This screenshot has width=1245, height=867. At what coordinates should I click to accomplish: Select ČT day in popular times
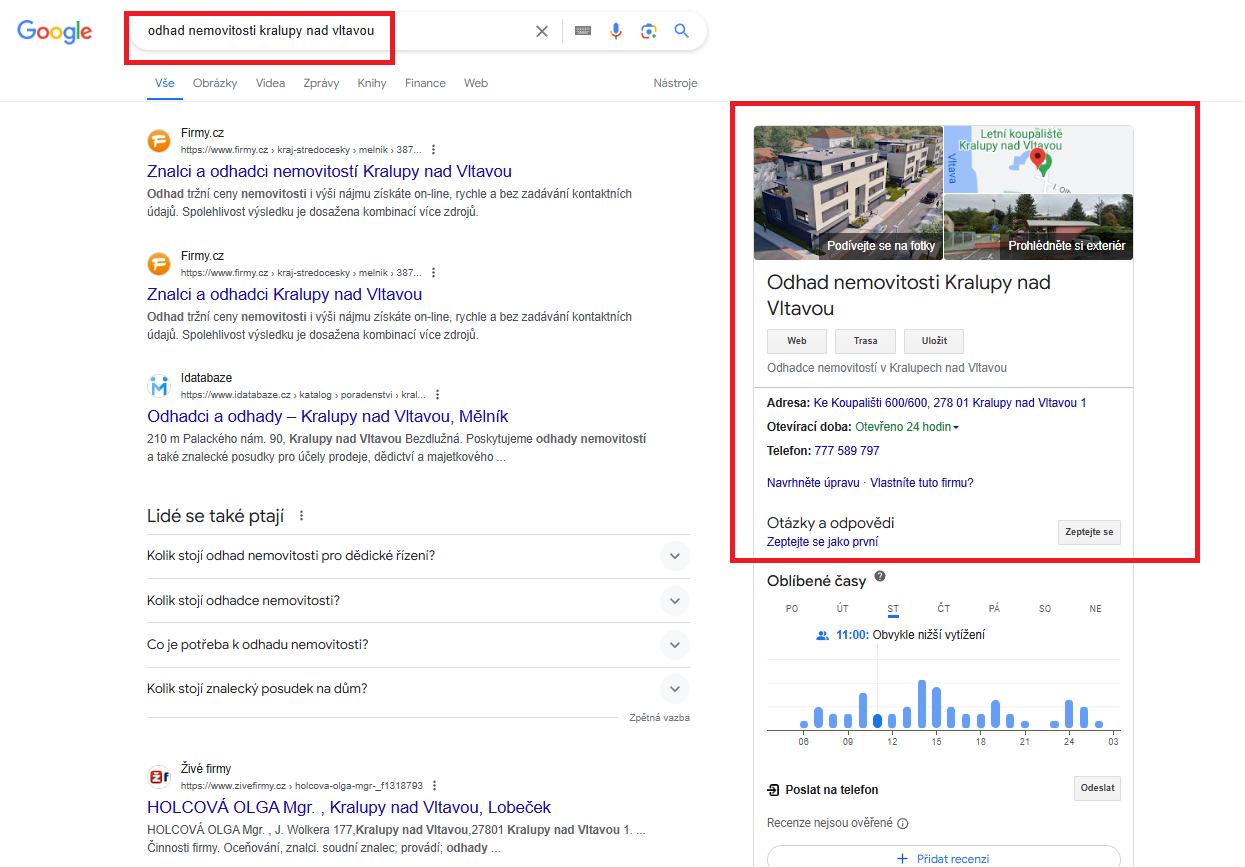pos(944,609)
